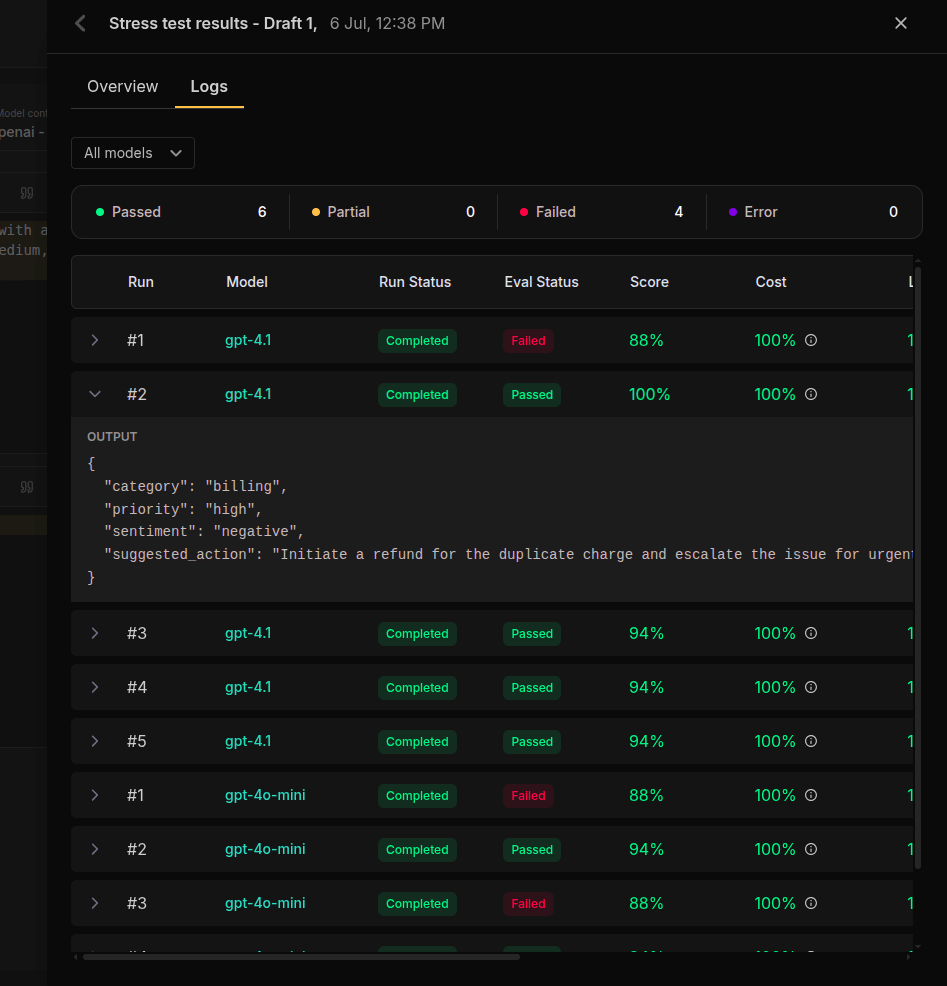Image resolution: width=947 pixels, height=986 pixels.
Task: Click cost info icon for gpt-4.1 run #3
Action: tap(811, 633)
